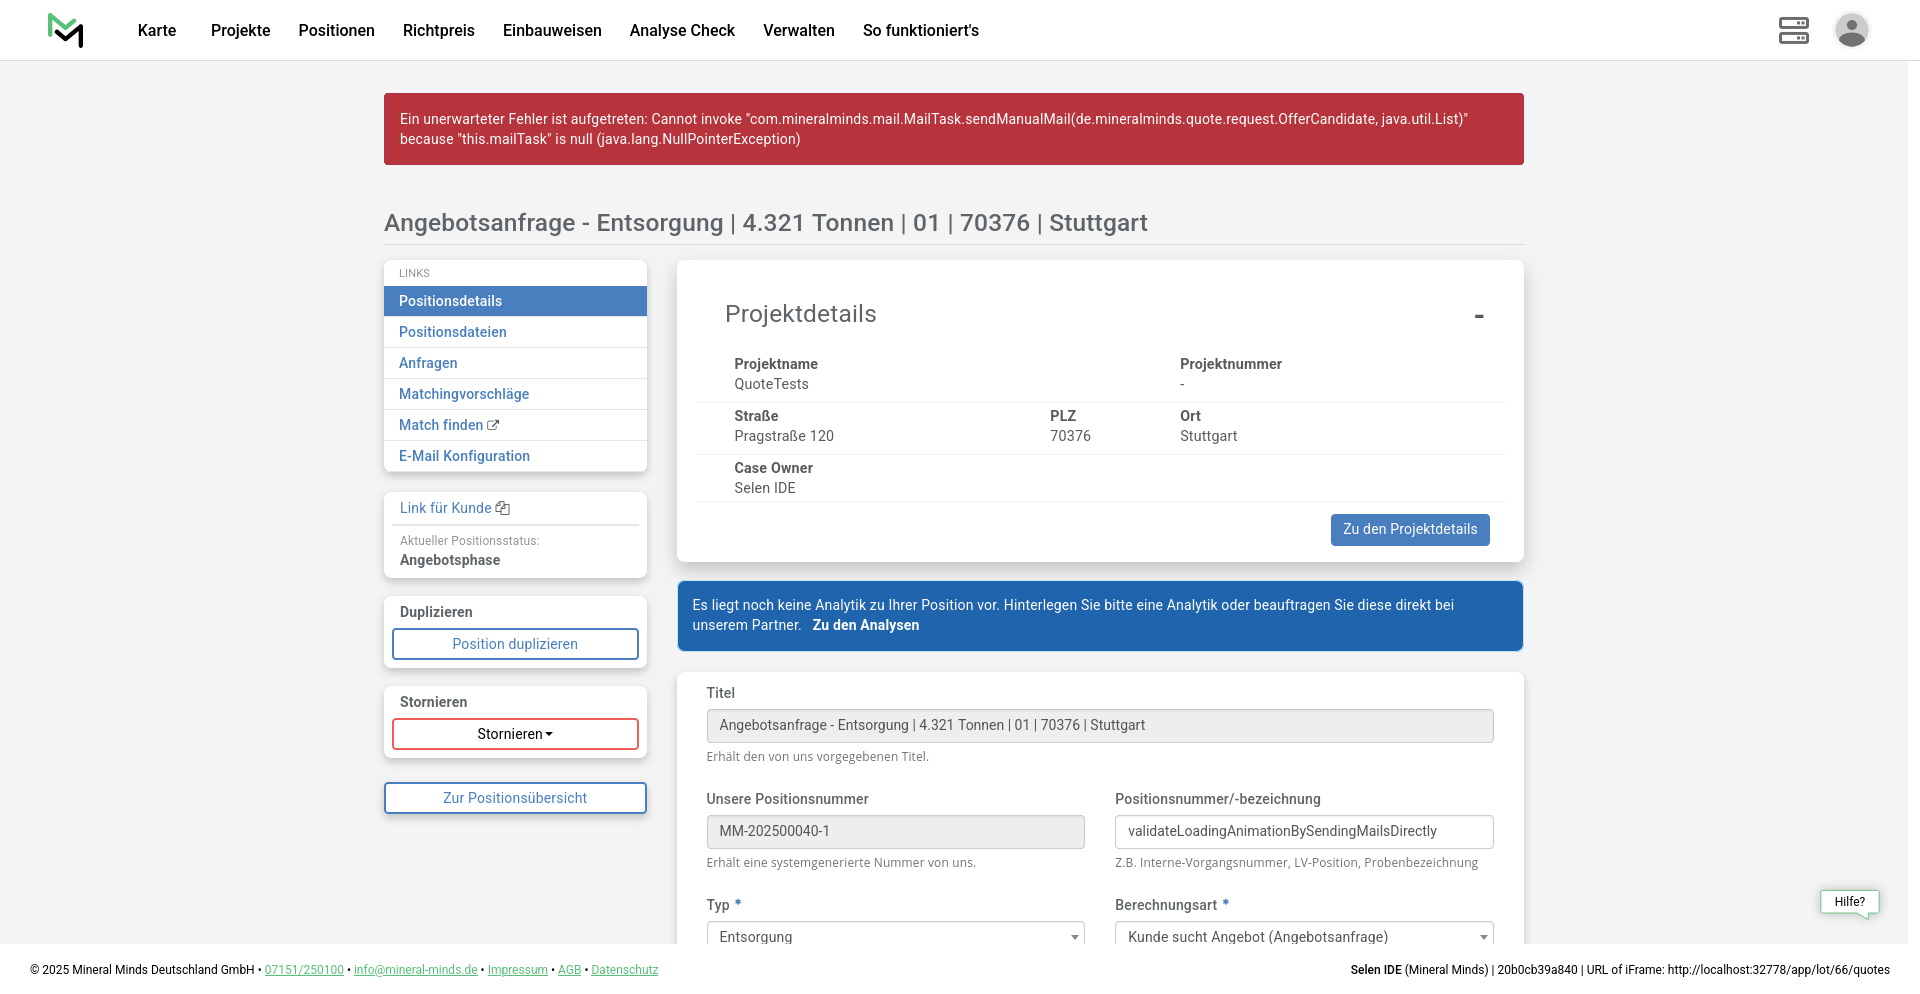Open the Berechnungsart dropdown
This screenshot has height=994, width=1920.
[1303, 936]
